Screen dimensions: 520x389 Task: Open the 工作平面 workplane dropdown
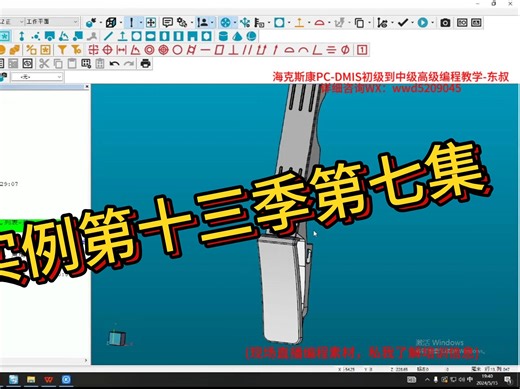[x=52, y=22]
